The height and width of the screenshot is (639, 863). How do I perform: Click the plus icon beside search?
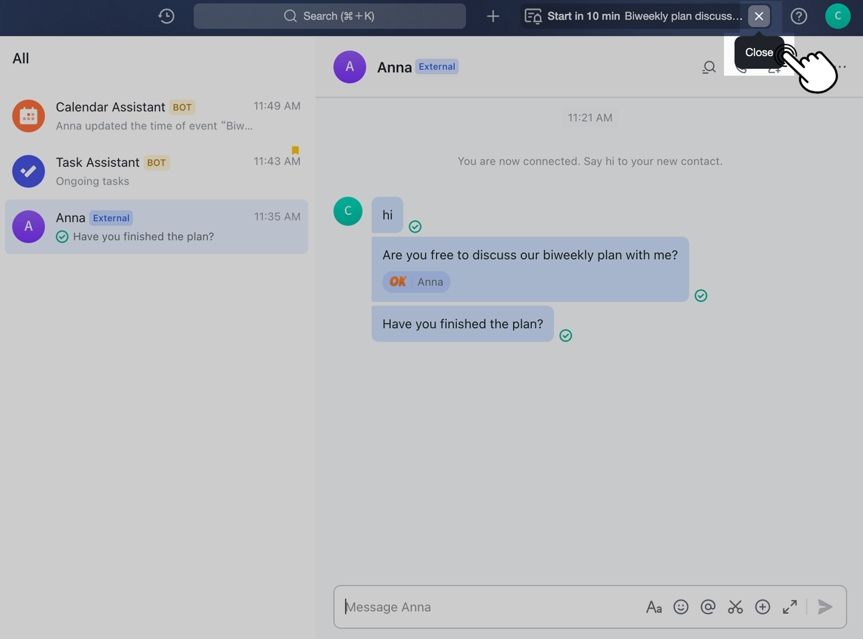[x=493, y=16]
